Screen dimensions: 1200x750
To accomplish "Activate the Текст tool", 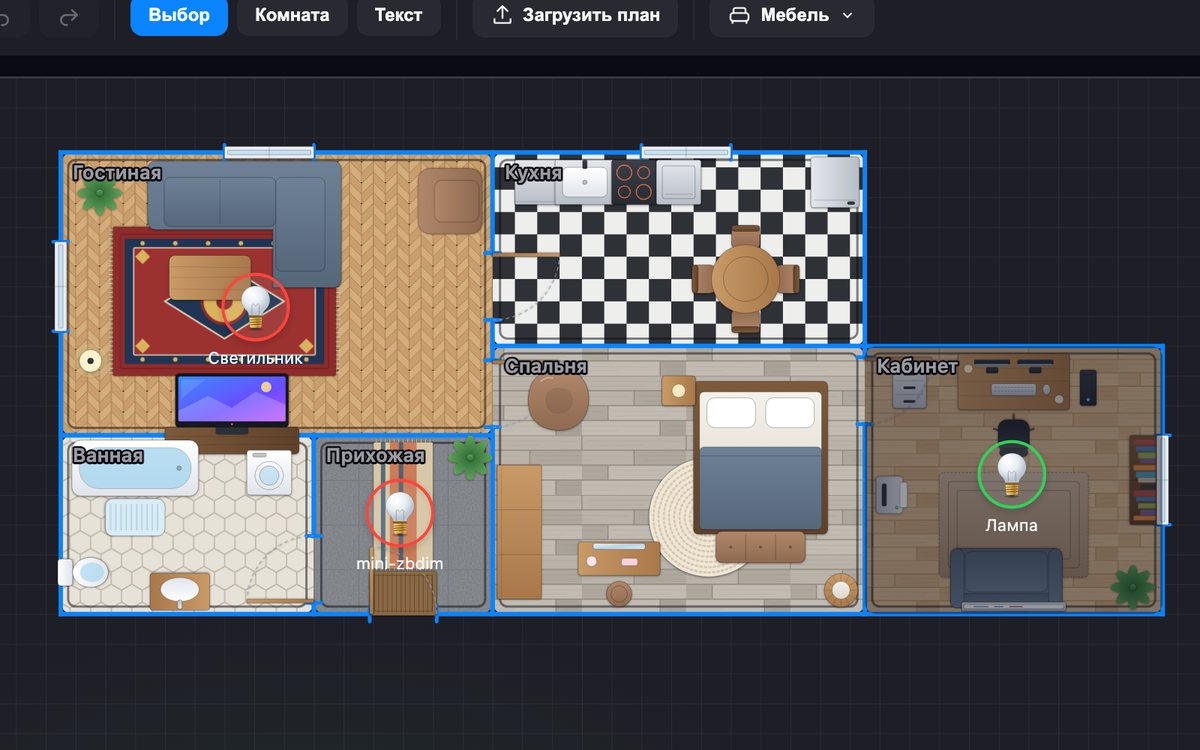I will coord(399,15).
